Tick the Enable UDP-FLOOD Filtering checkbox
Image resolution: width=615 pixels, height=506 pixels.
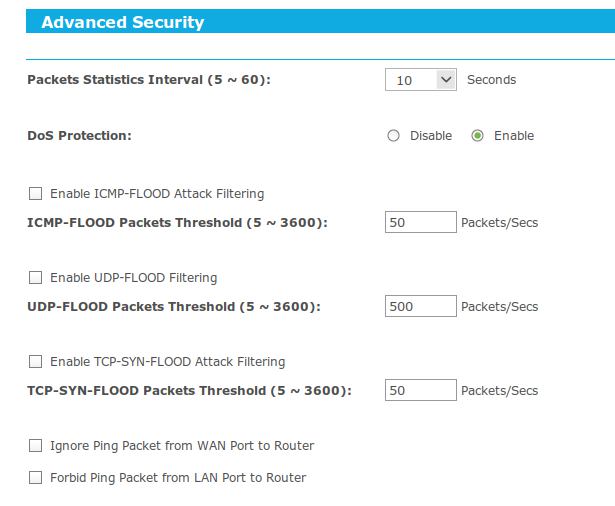(x=36, y=278)
